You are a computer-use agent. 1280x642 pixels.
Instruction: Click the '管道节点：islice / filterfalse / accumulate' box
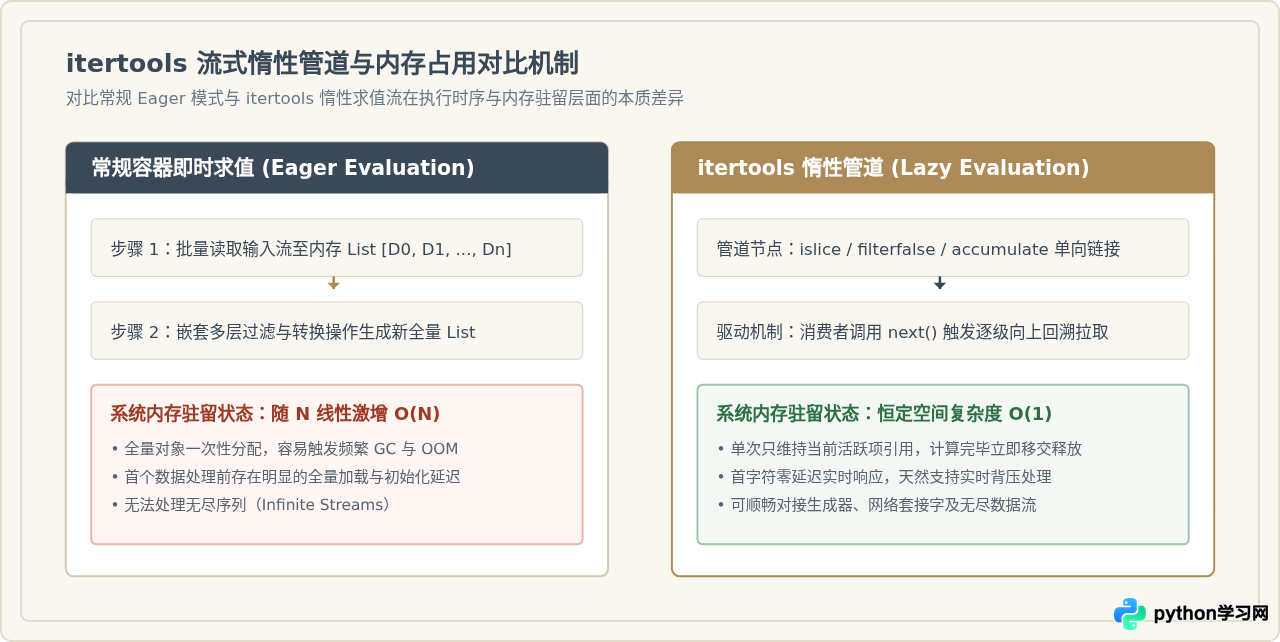tap(943, 248)
